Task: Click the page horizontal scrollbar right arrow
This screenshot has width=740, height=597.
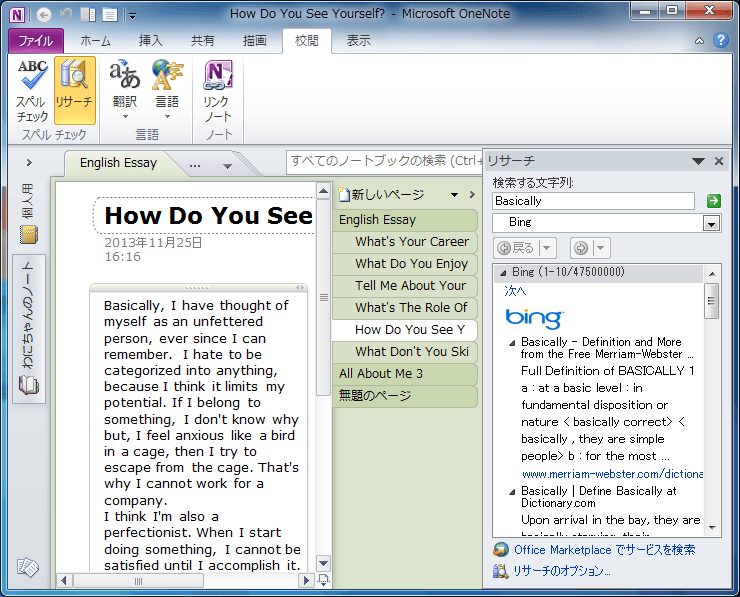Action: click(306, 580)
